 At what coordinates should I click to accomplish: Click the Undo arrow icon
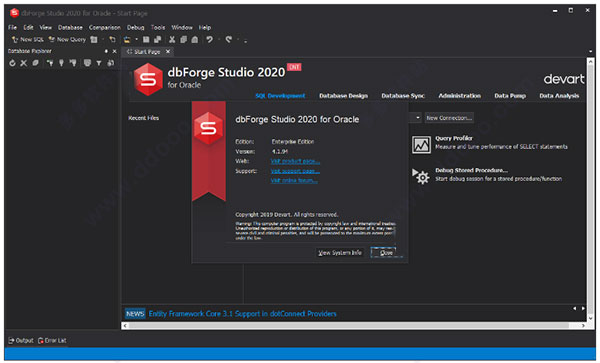click(x=209, y=39)
